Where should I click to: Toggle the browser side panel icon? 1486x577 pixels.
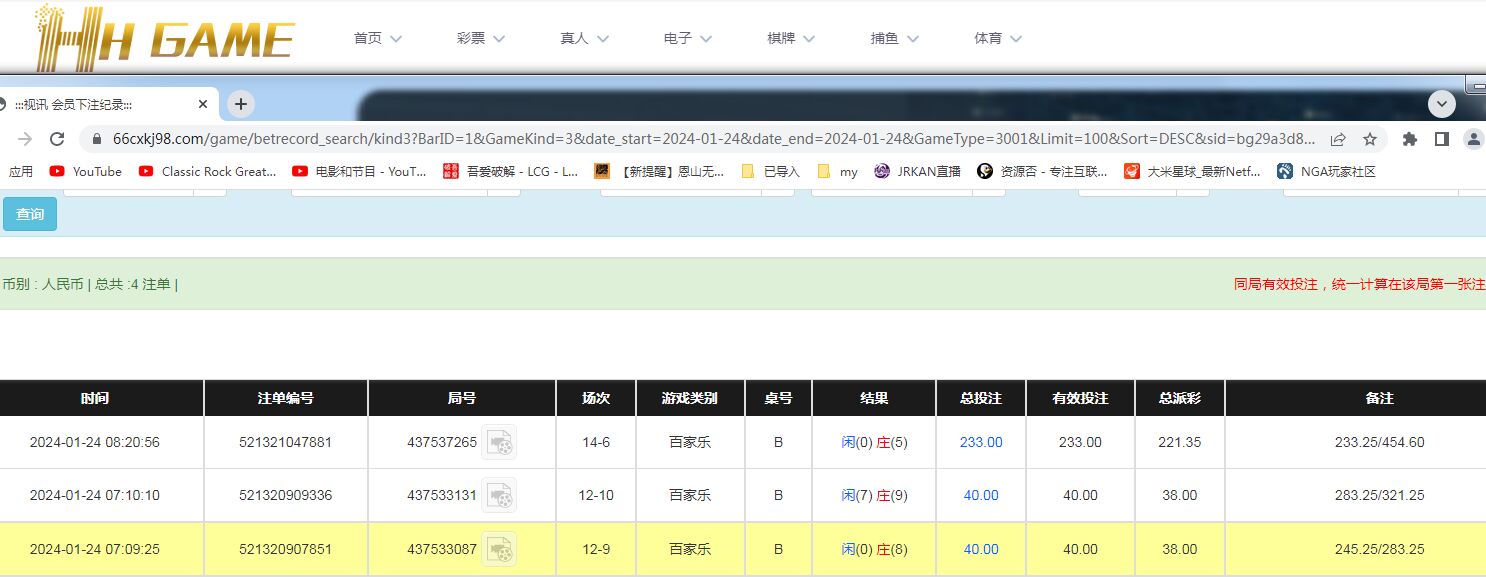pos(1441,139)
